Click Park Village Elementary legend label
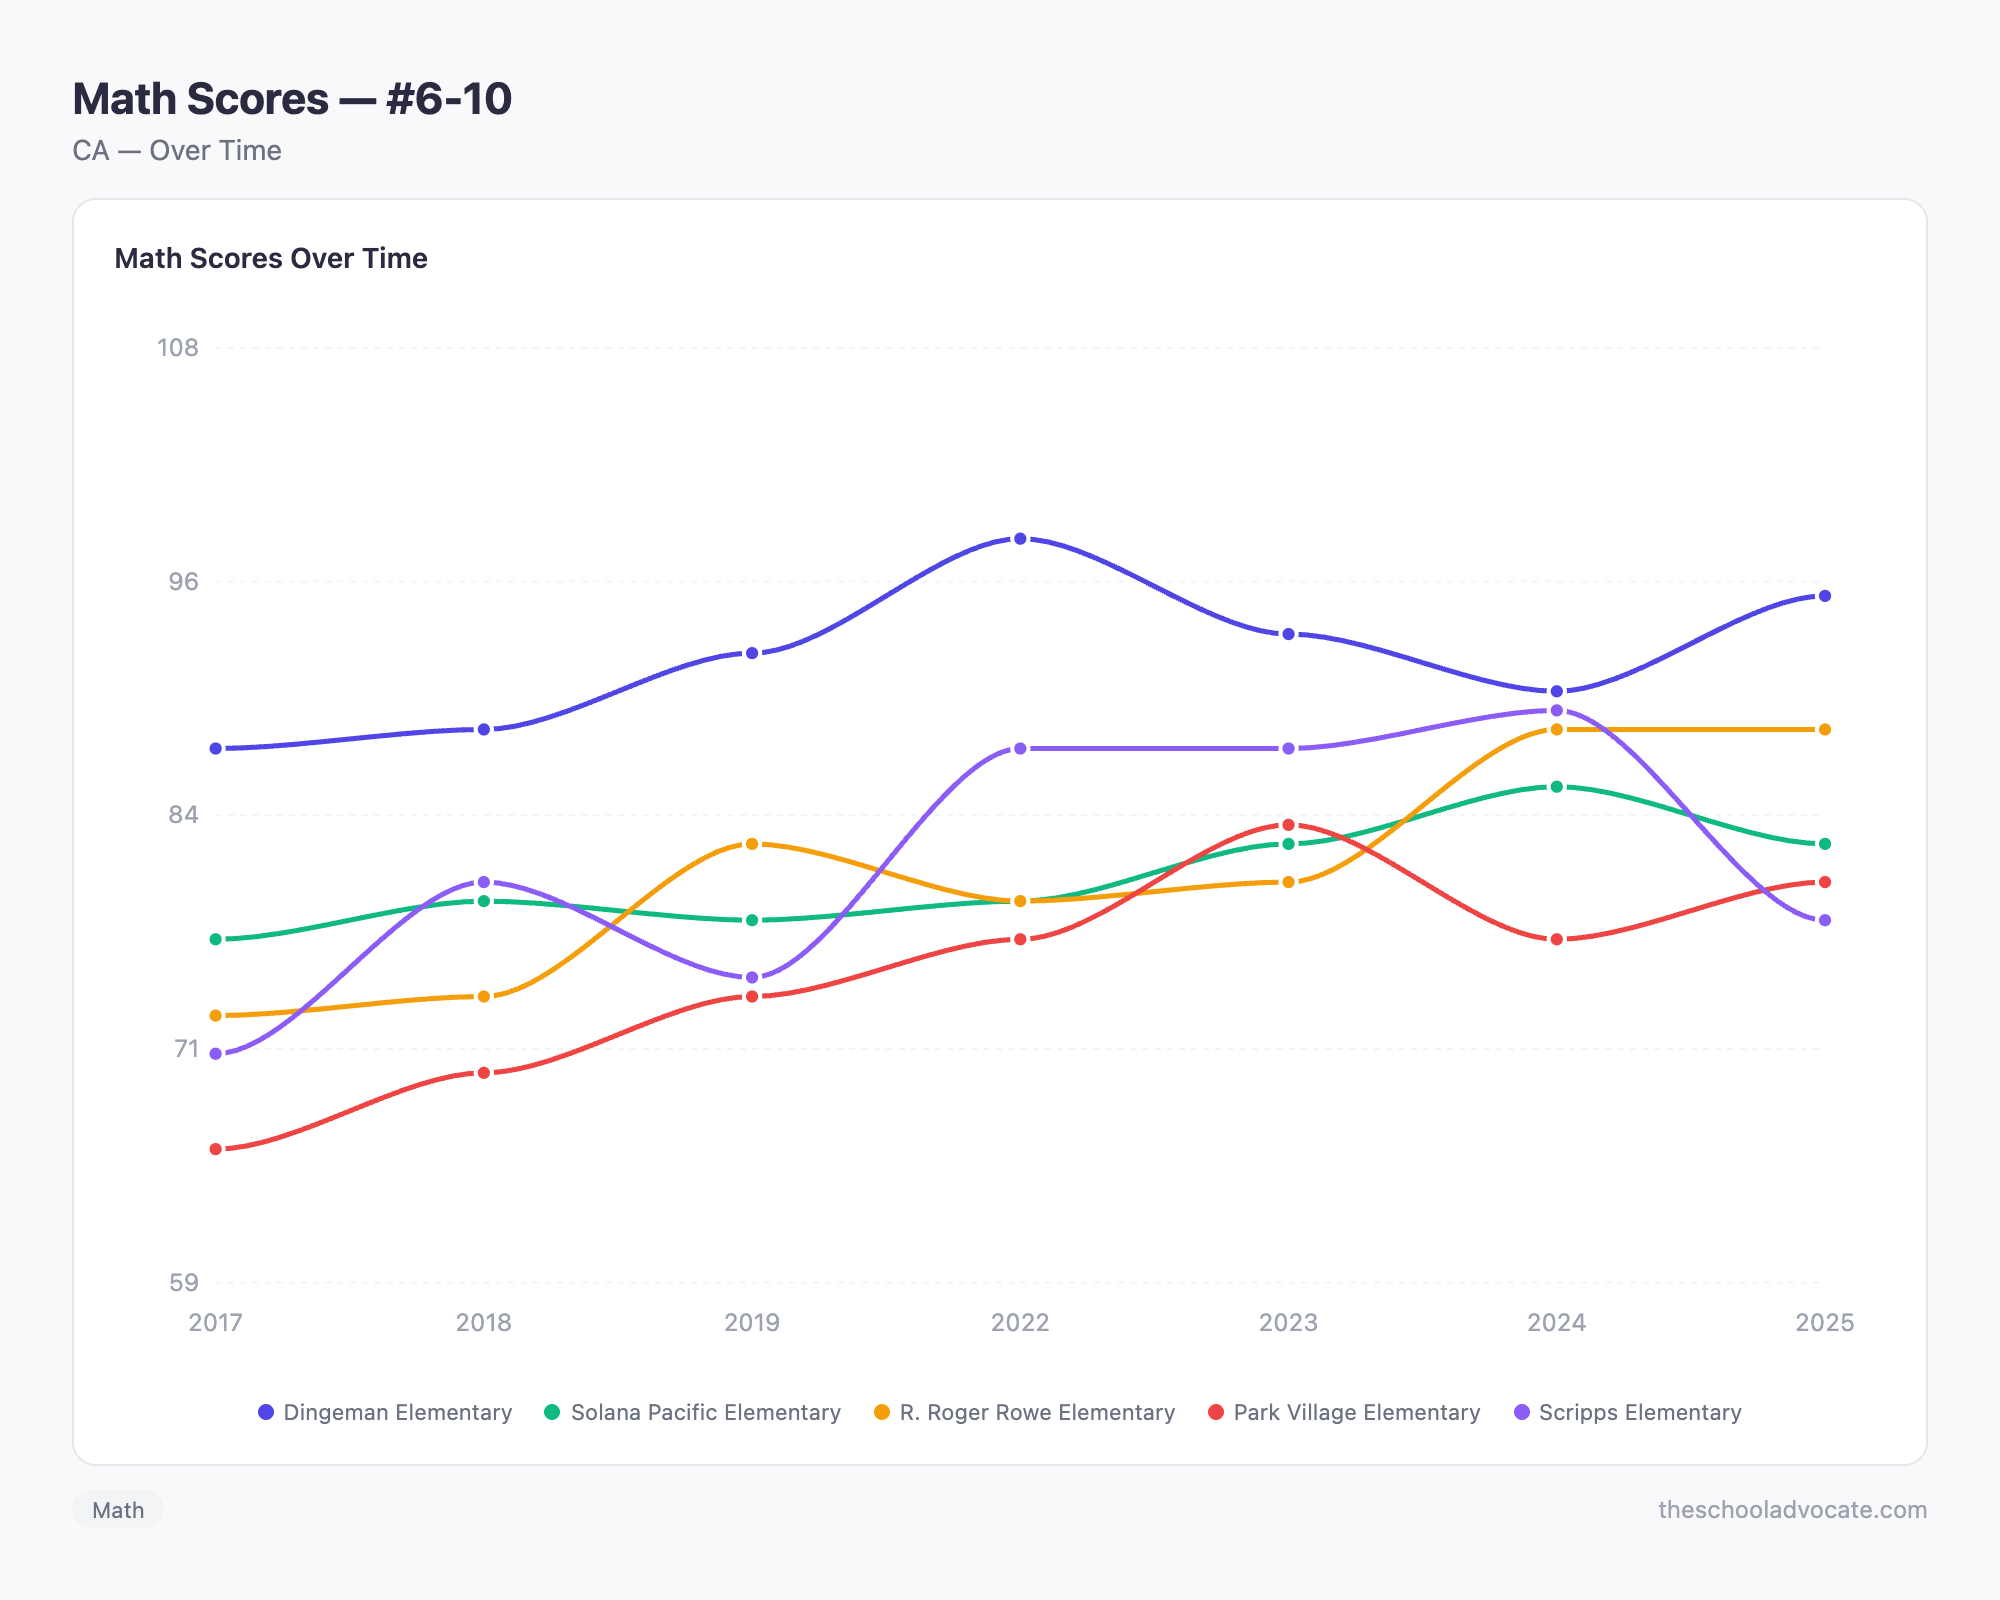Screen dimensions: 2000x1600 (x=1356, y=1412)
